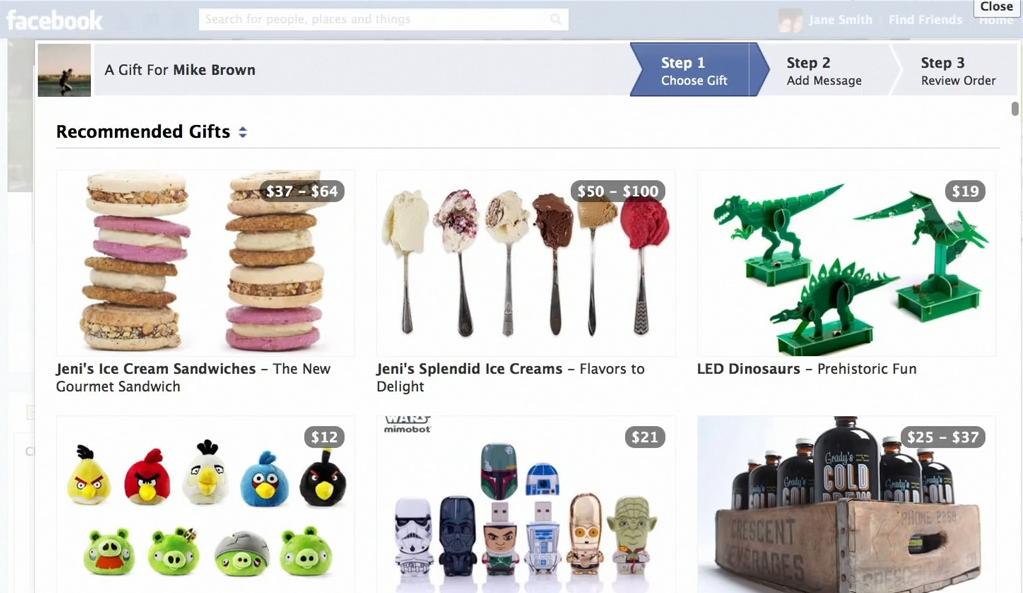Select the LED Dinosaurs gift image
The height and width of the screenshot is (593, 1023).
coord(846,263)
